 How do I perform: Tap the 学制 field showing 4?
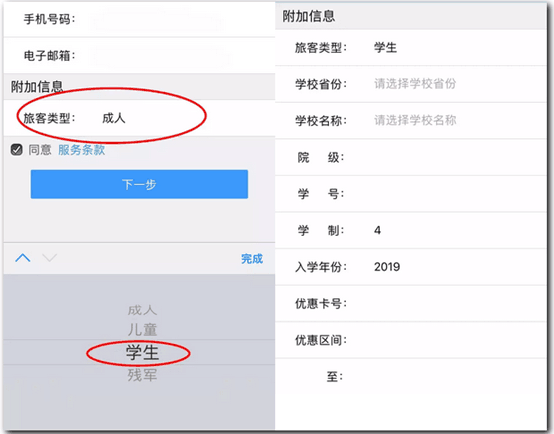tap(411, 230)
